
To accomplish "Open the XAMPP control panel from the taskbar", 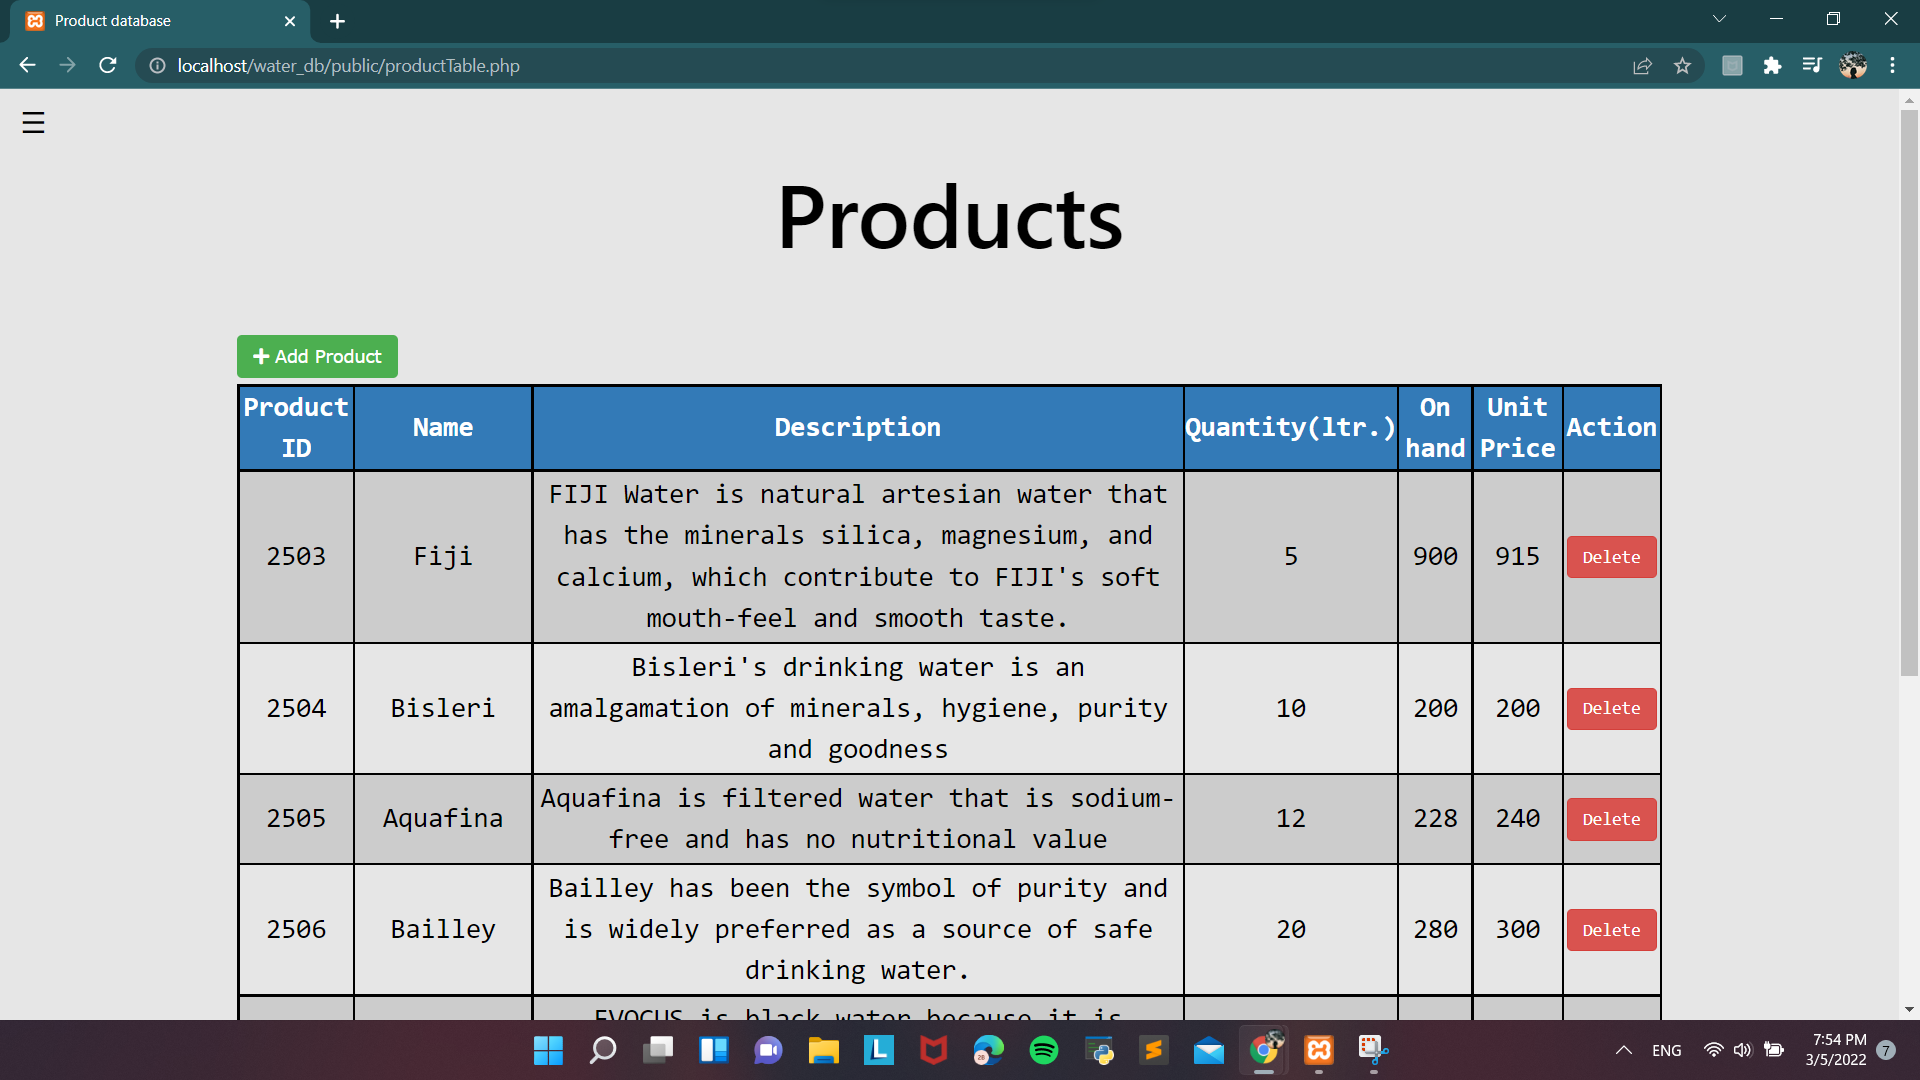I will click(x=1319, y=1050).
